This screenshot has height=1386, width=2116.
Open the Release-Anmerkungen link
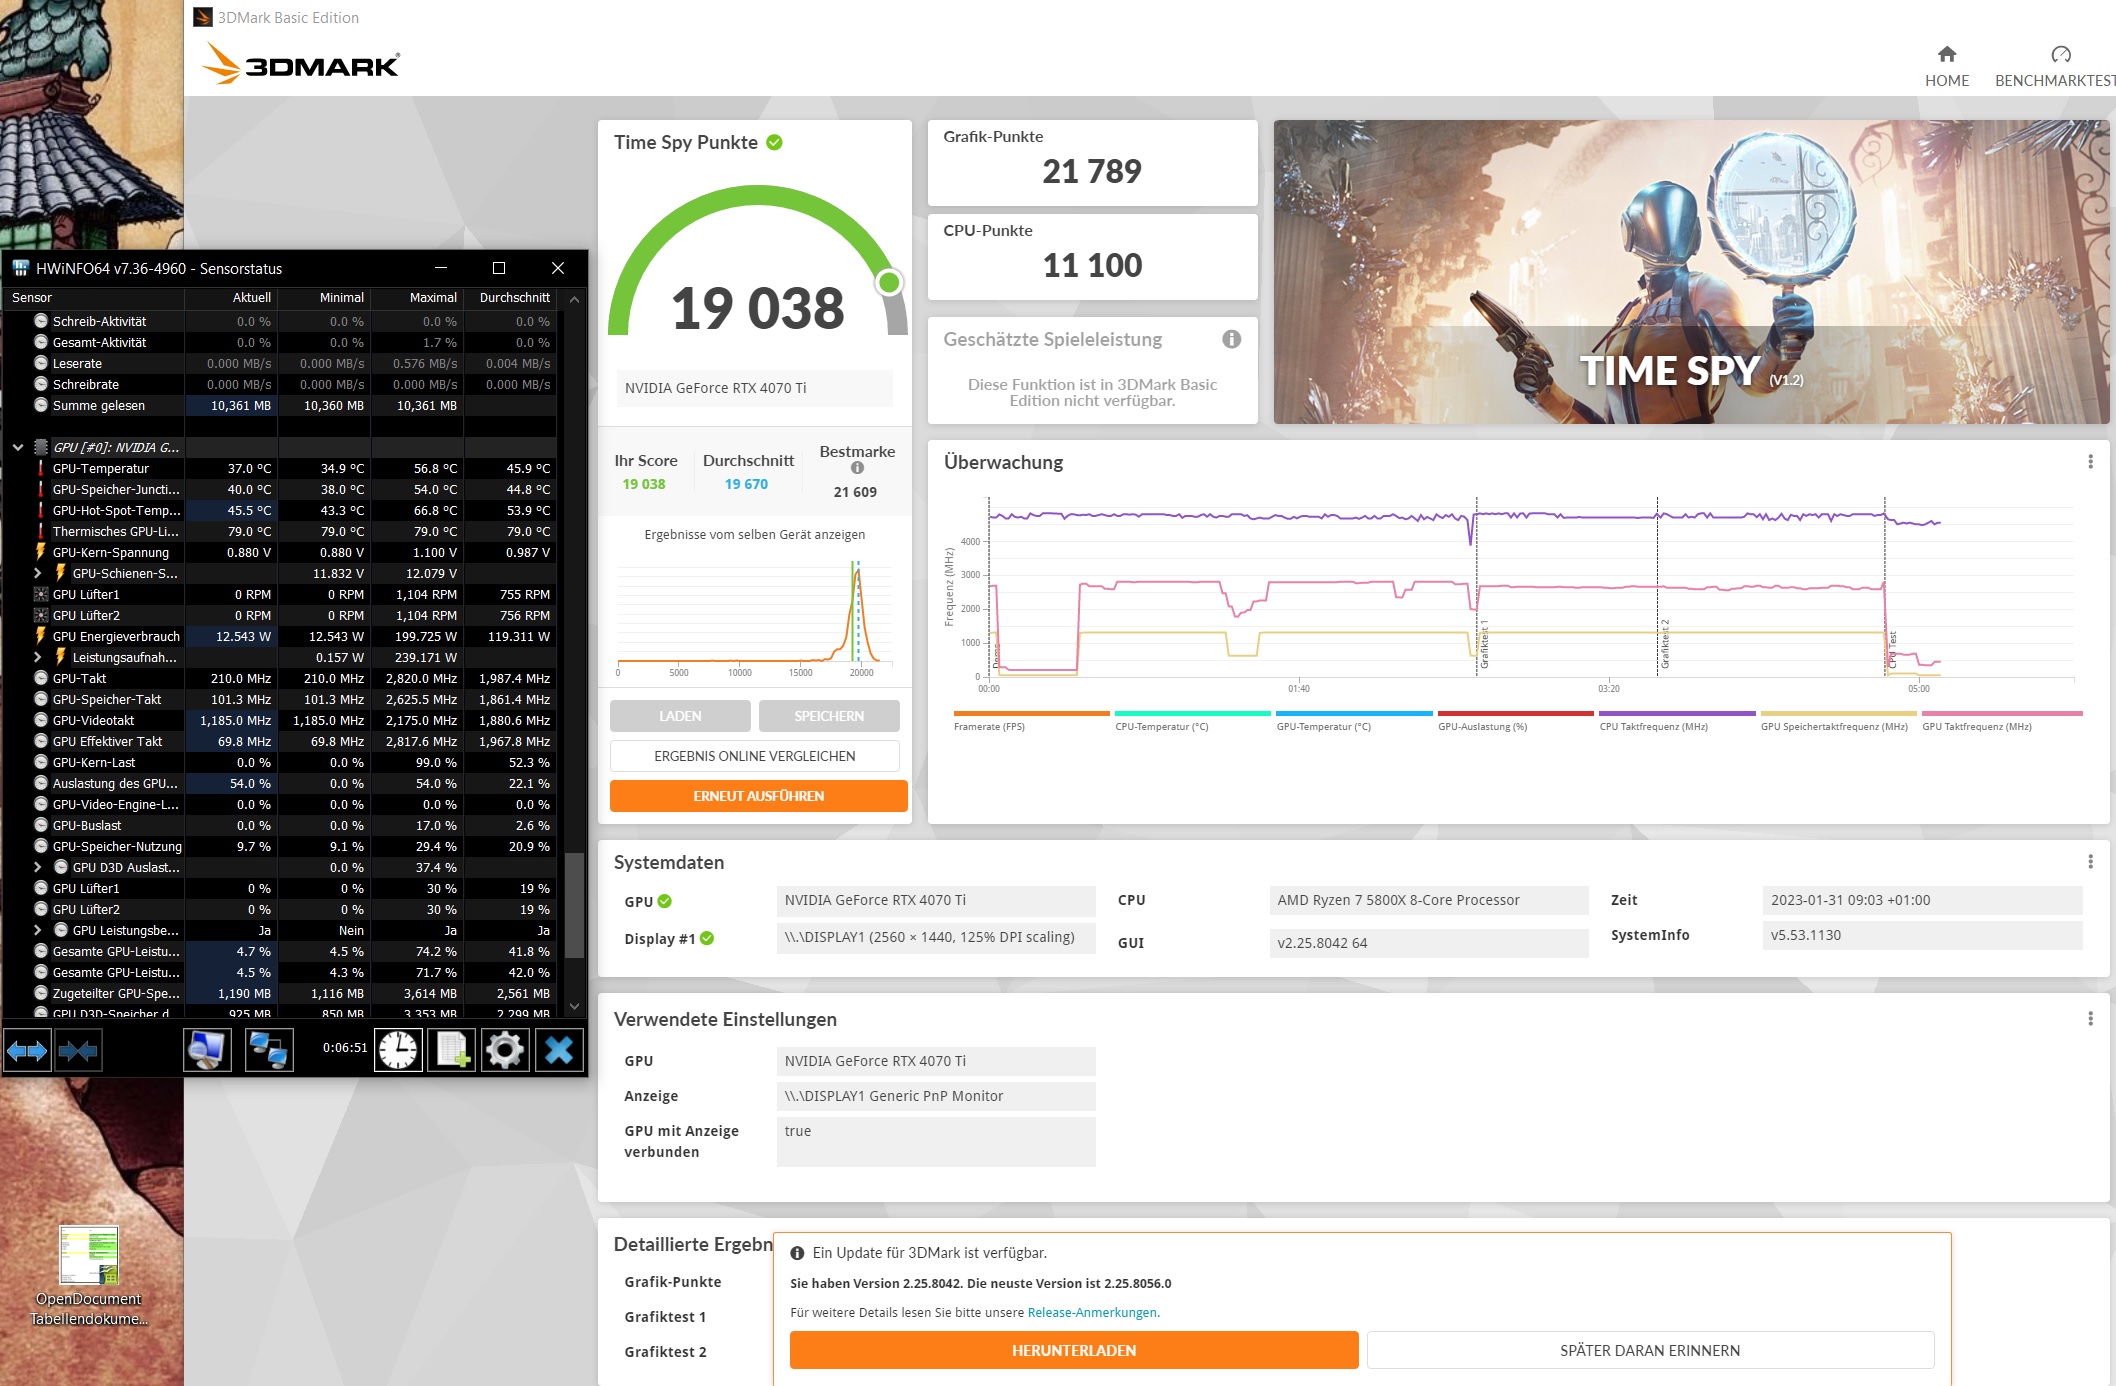coord(1093,1312)
